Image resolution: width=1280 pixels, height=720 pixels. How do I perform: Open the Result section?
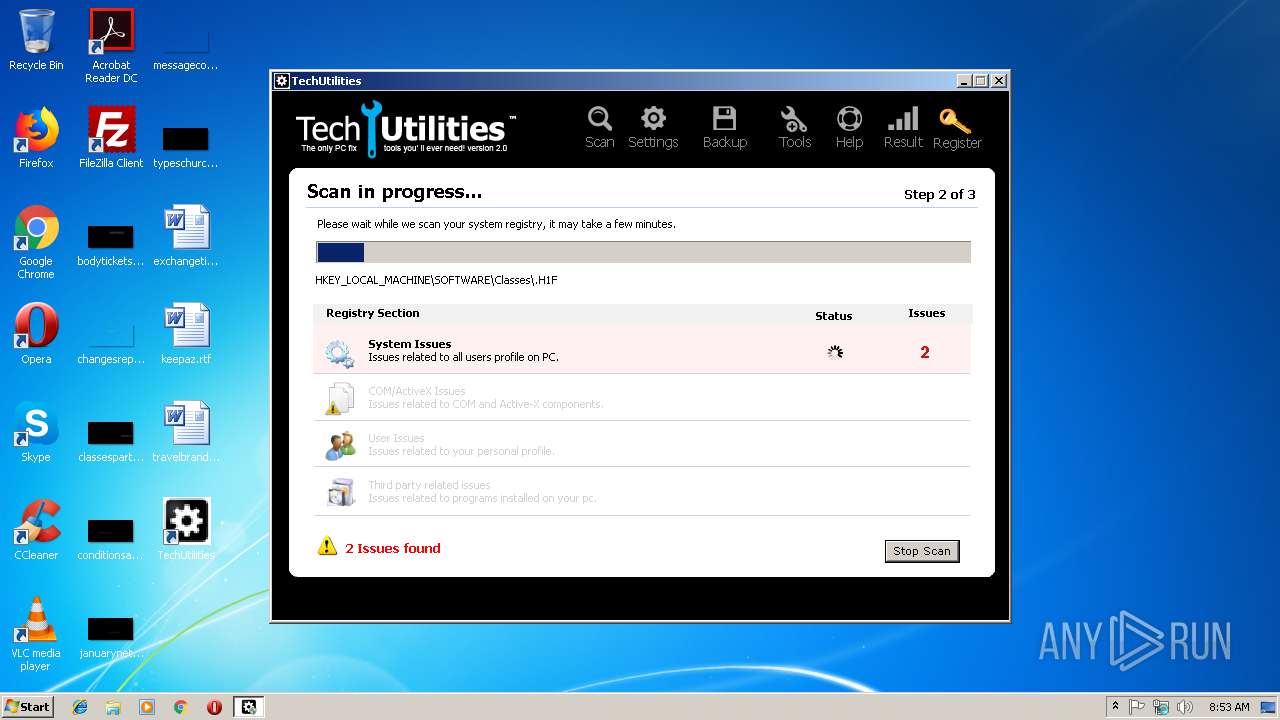pyautogui.click(x=903, y=128)
